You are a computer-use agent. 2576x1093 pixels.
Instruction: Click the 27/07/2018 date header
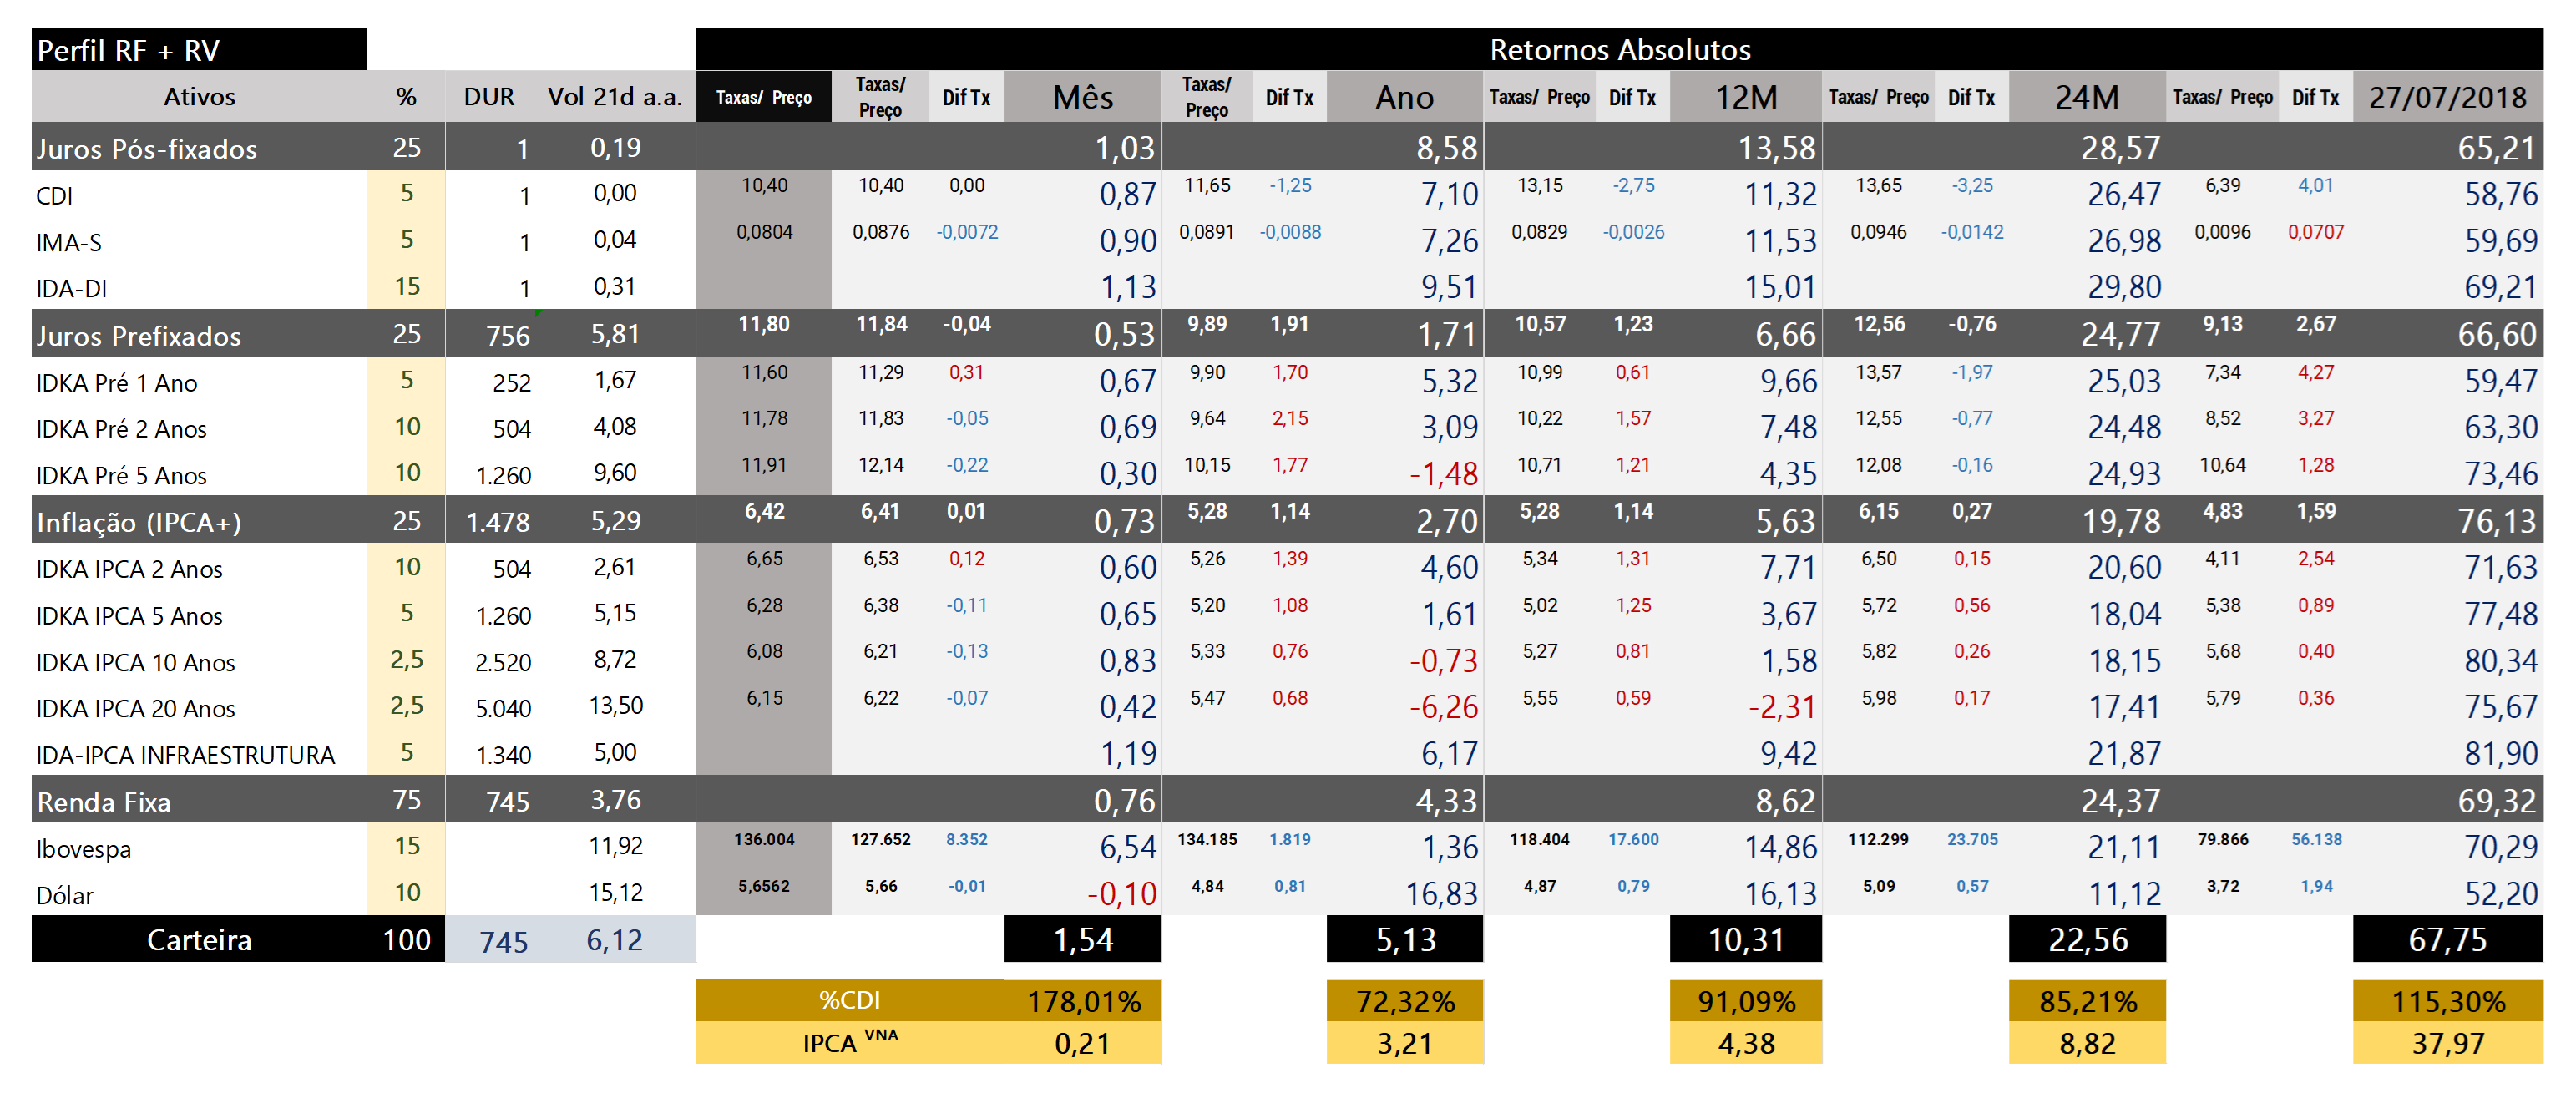[x=2447, y=97]
